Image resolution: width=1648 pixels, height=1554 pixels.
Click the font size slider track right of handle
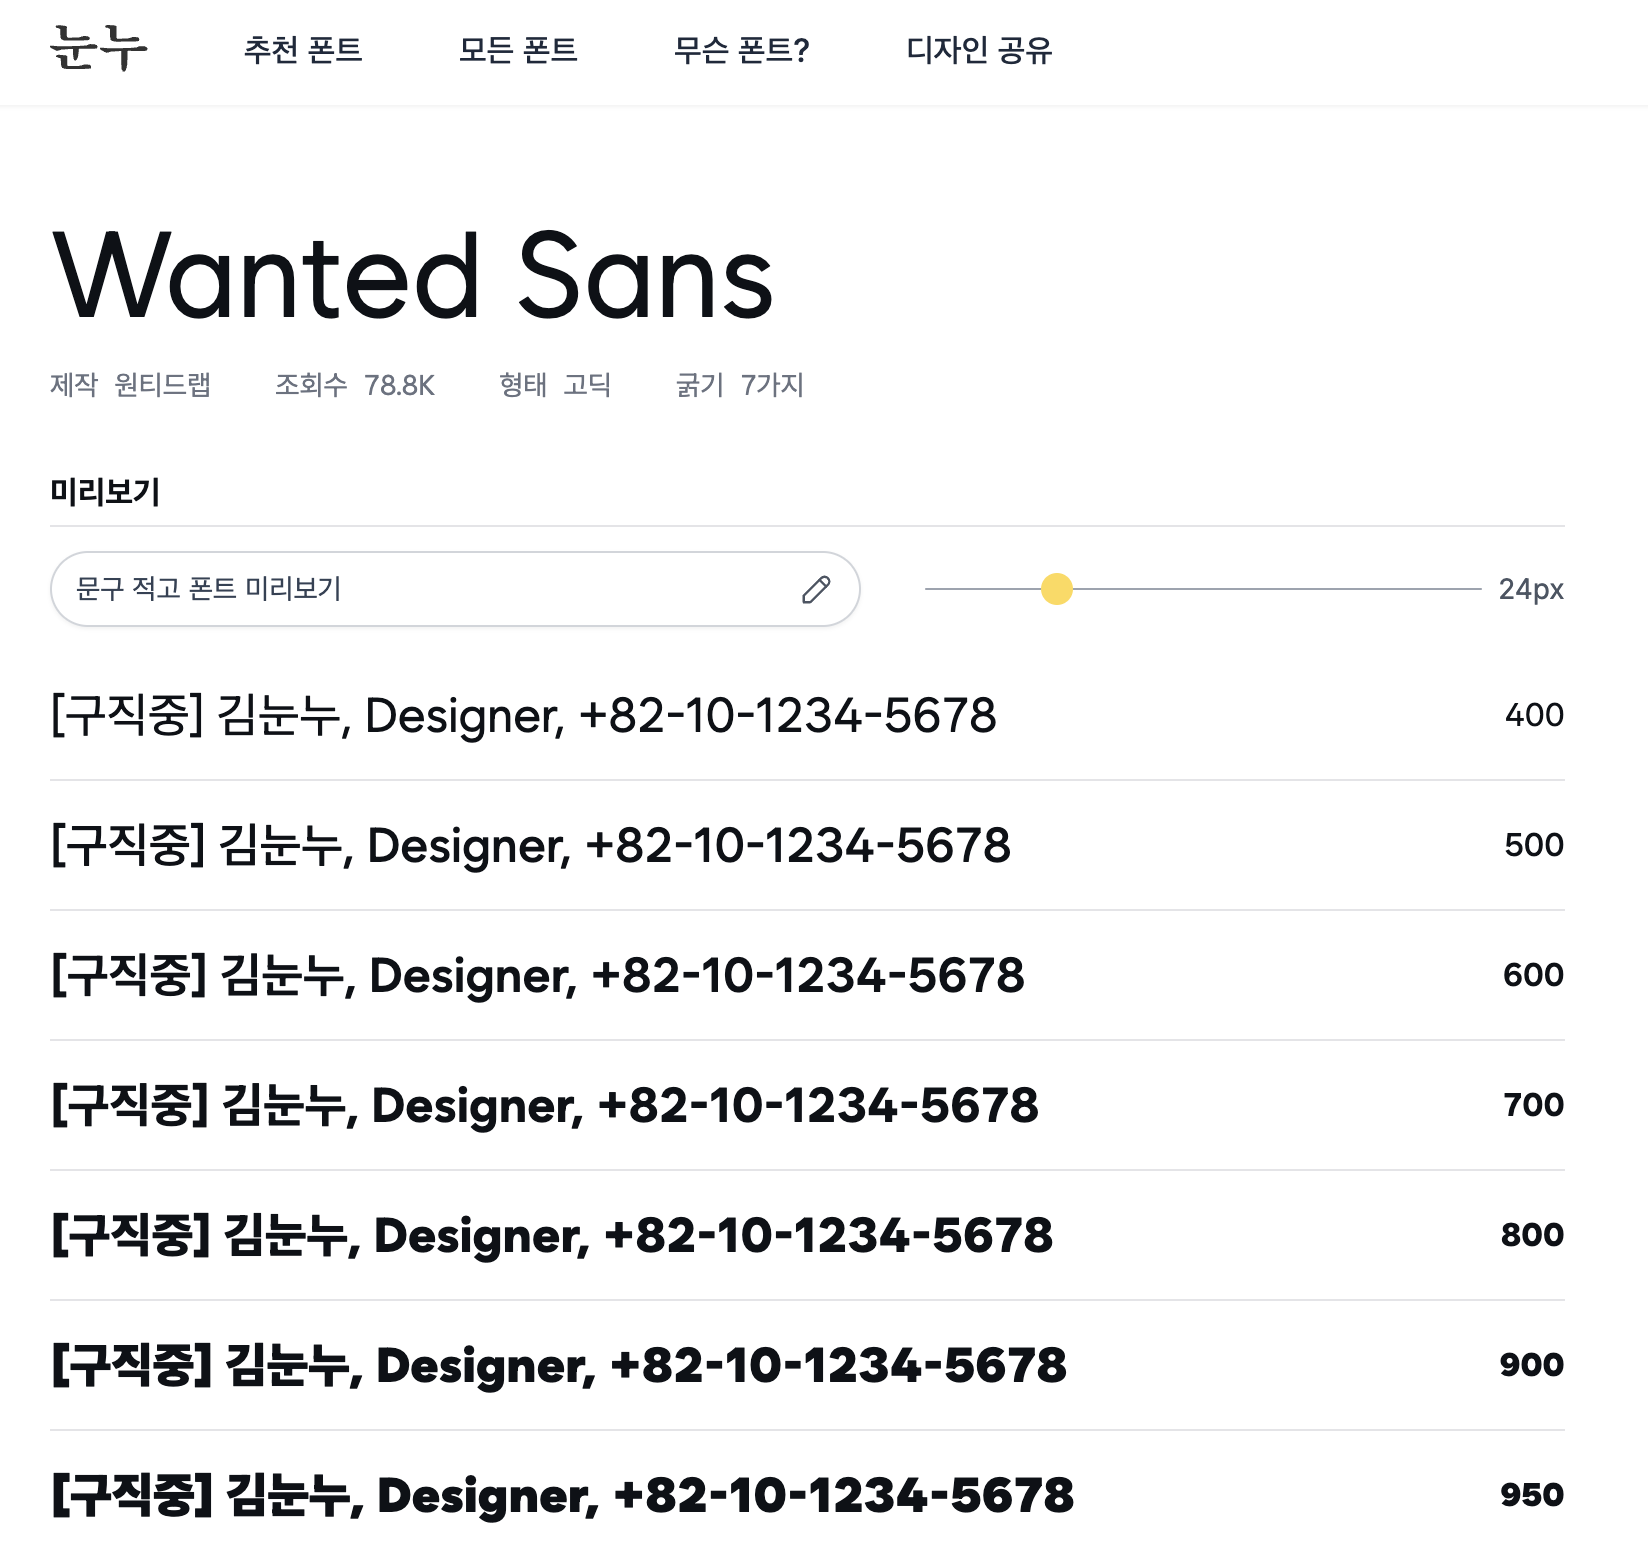coord(1277,589)
